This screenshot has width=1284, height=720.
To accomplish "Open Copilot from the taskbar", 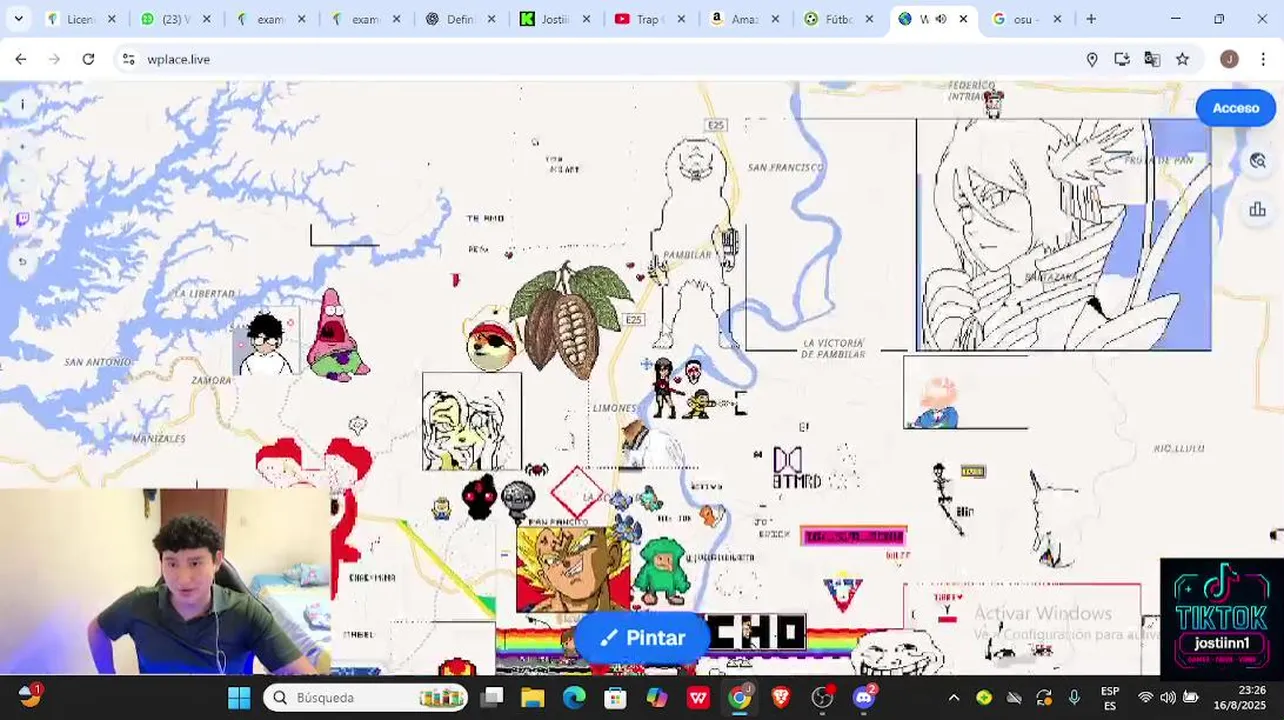I will [x=657, y=697].
